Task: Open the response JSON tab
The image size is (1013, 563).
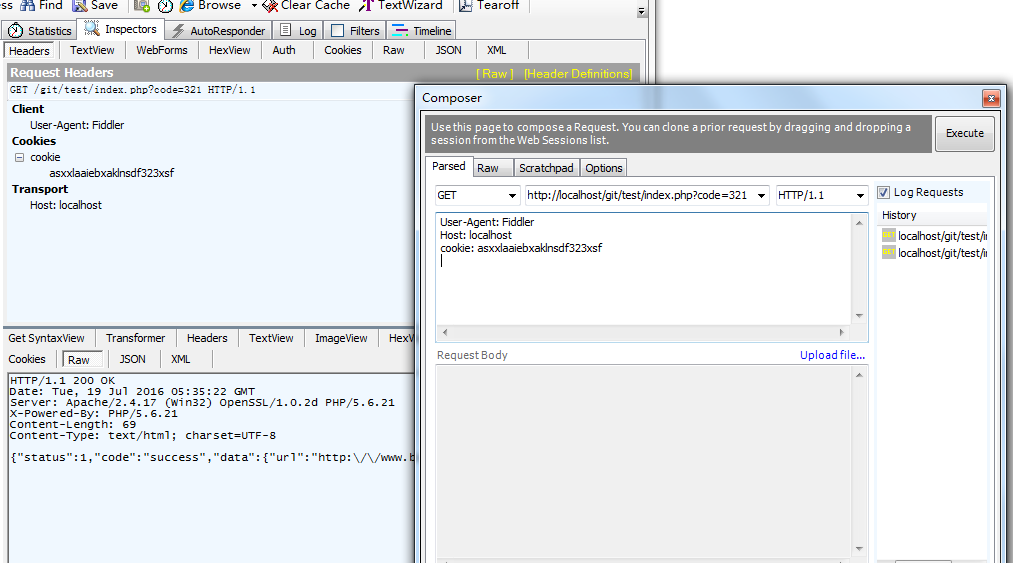Action: (132, 359)
